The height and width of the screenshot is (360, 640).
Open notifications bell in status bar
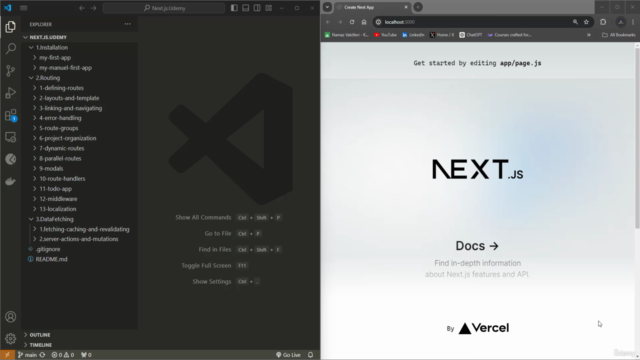tap(310, 355)
